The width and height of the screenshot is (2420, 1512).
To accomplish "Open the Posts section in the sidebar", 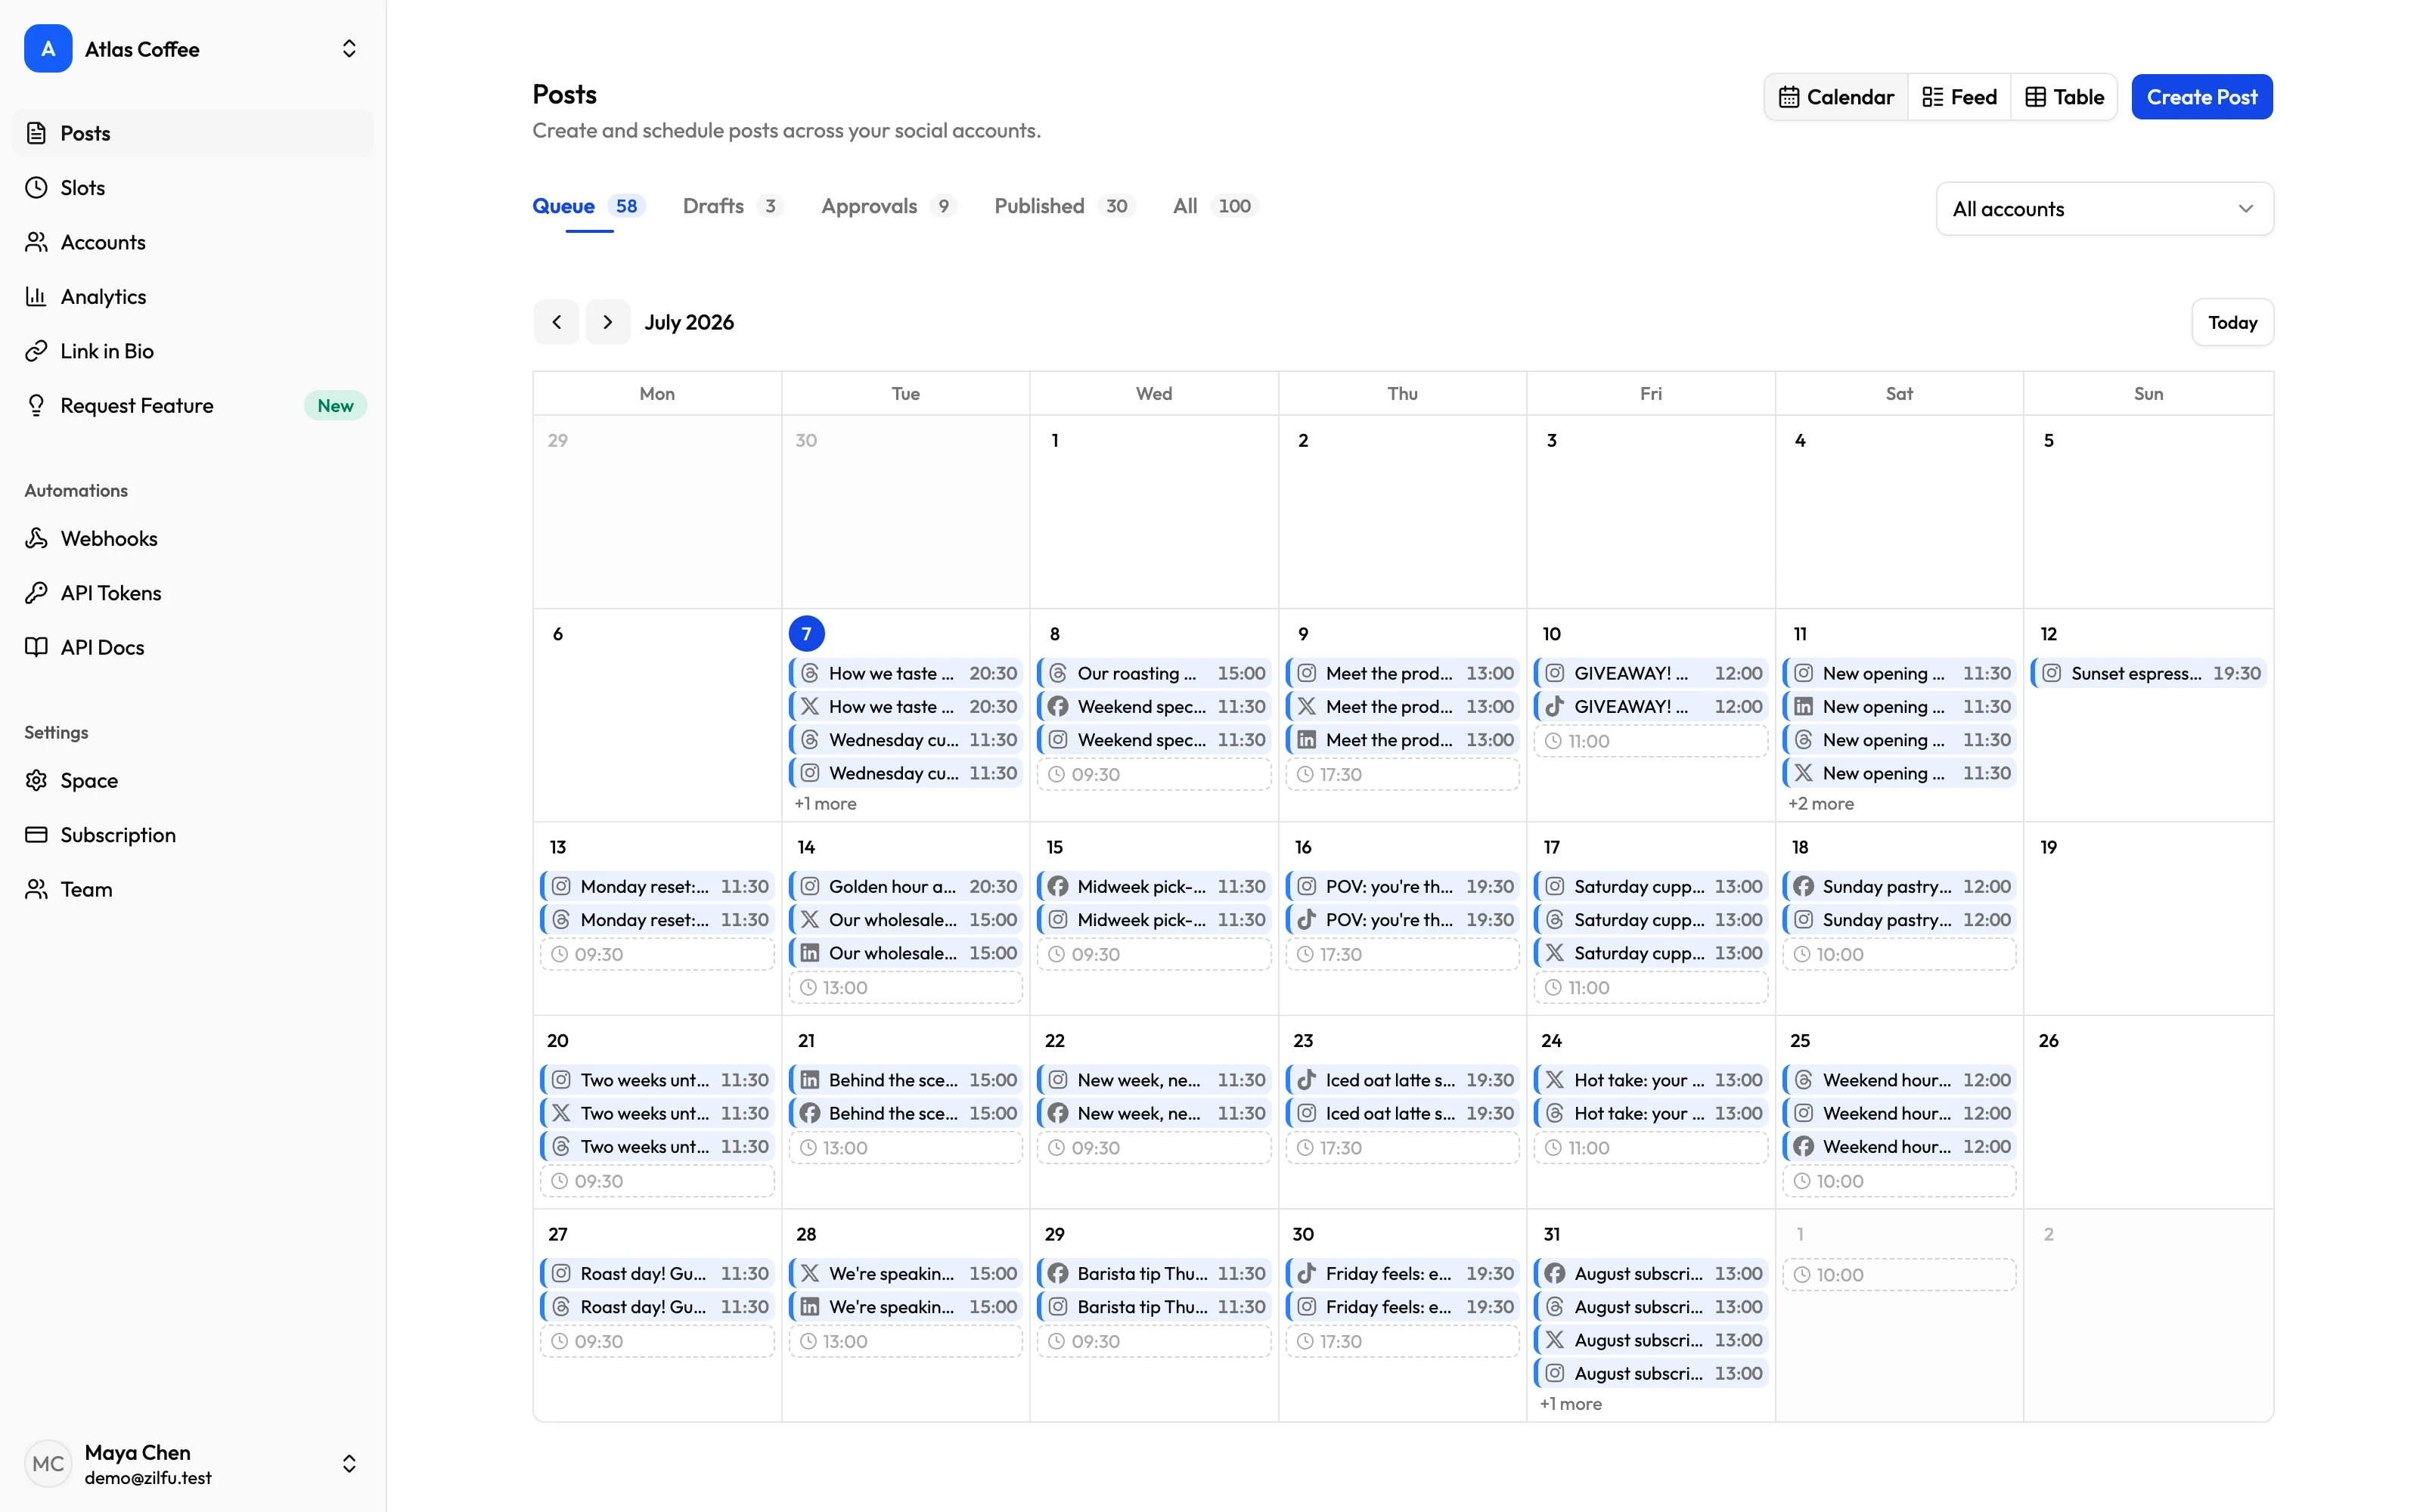I will point(192,133).
